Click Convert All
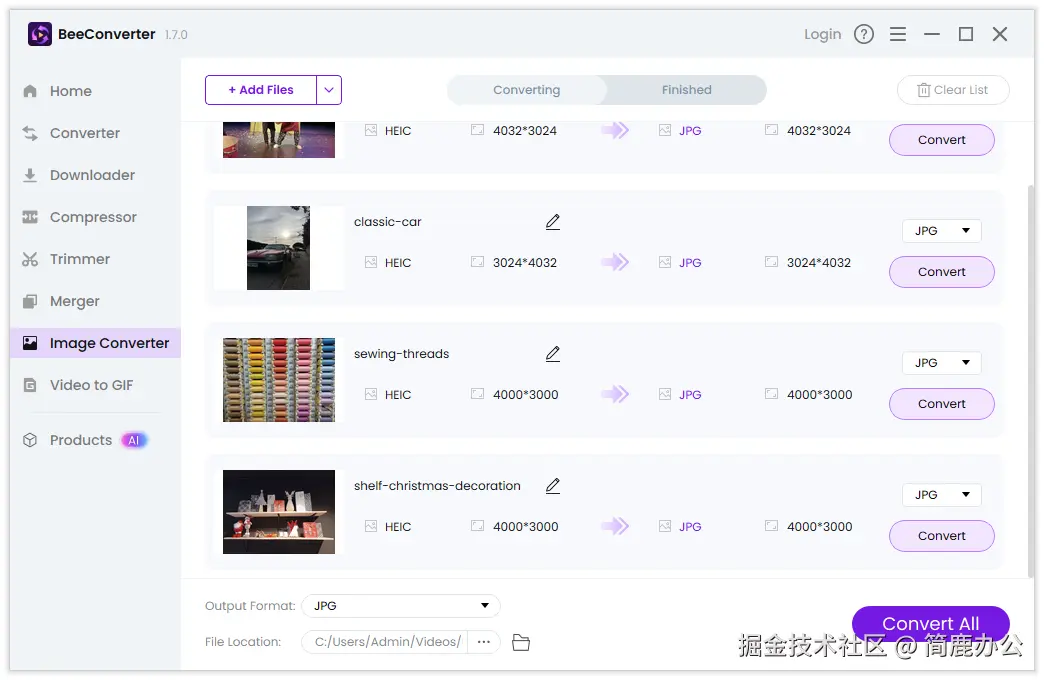The width and height of the screenshot is (1044, 680). point(930,622)
